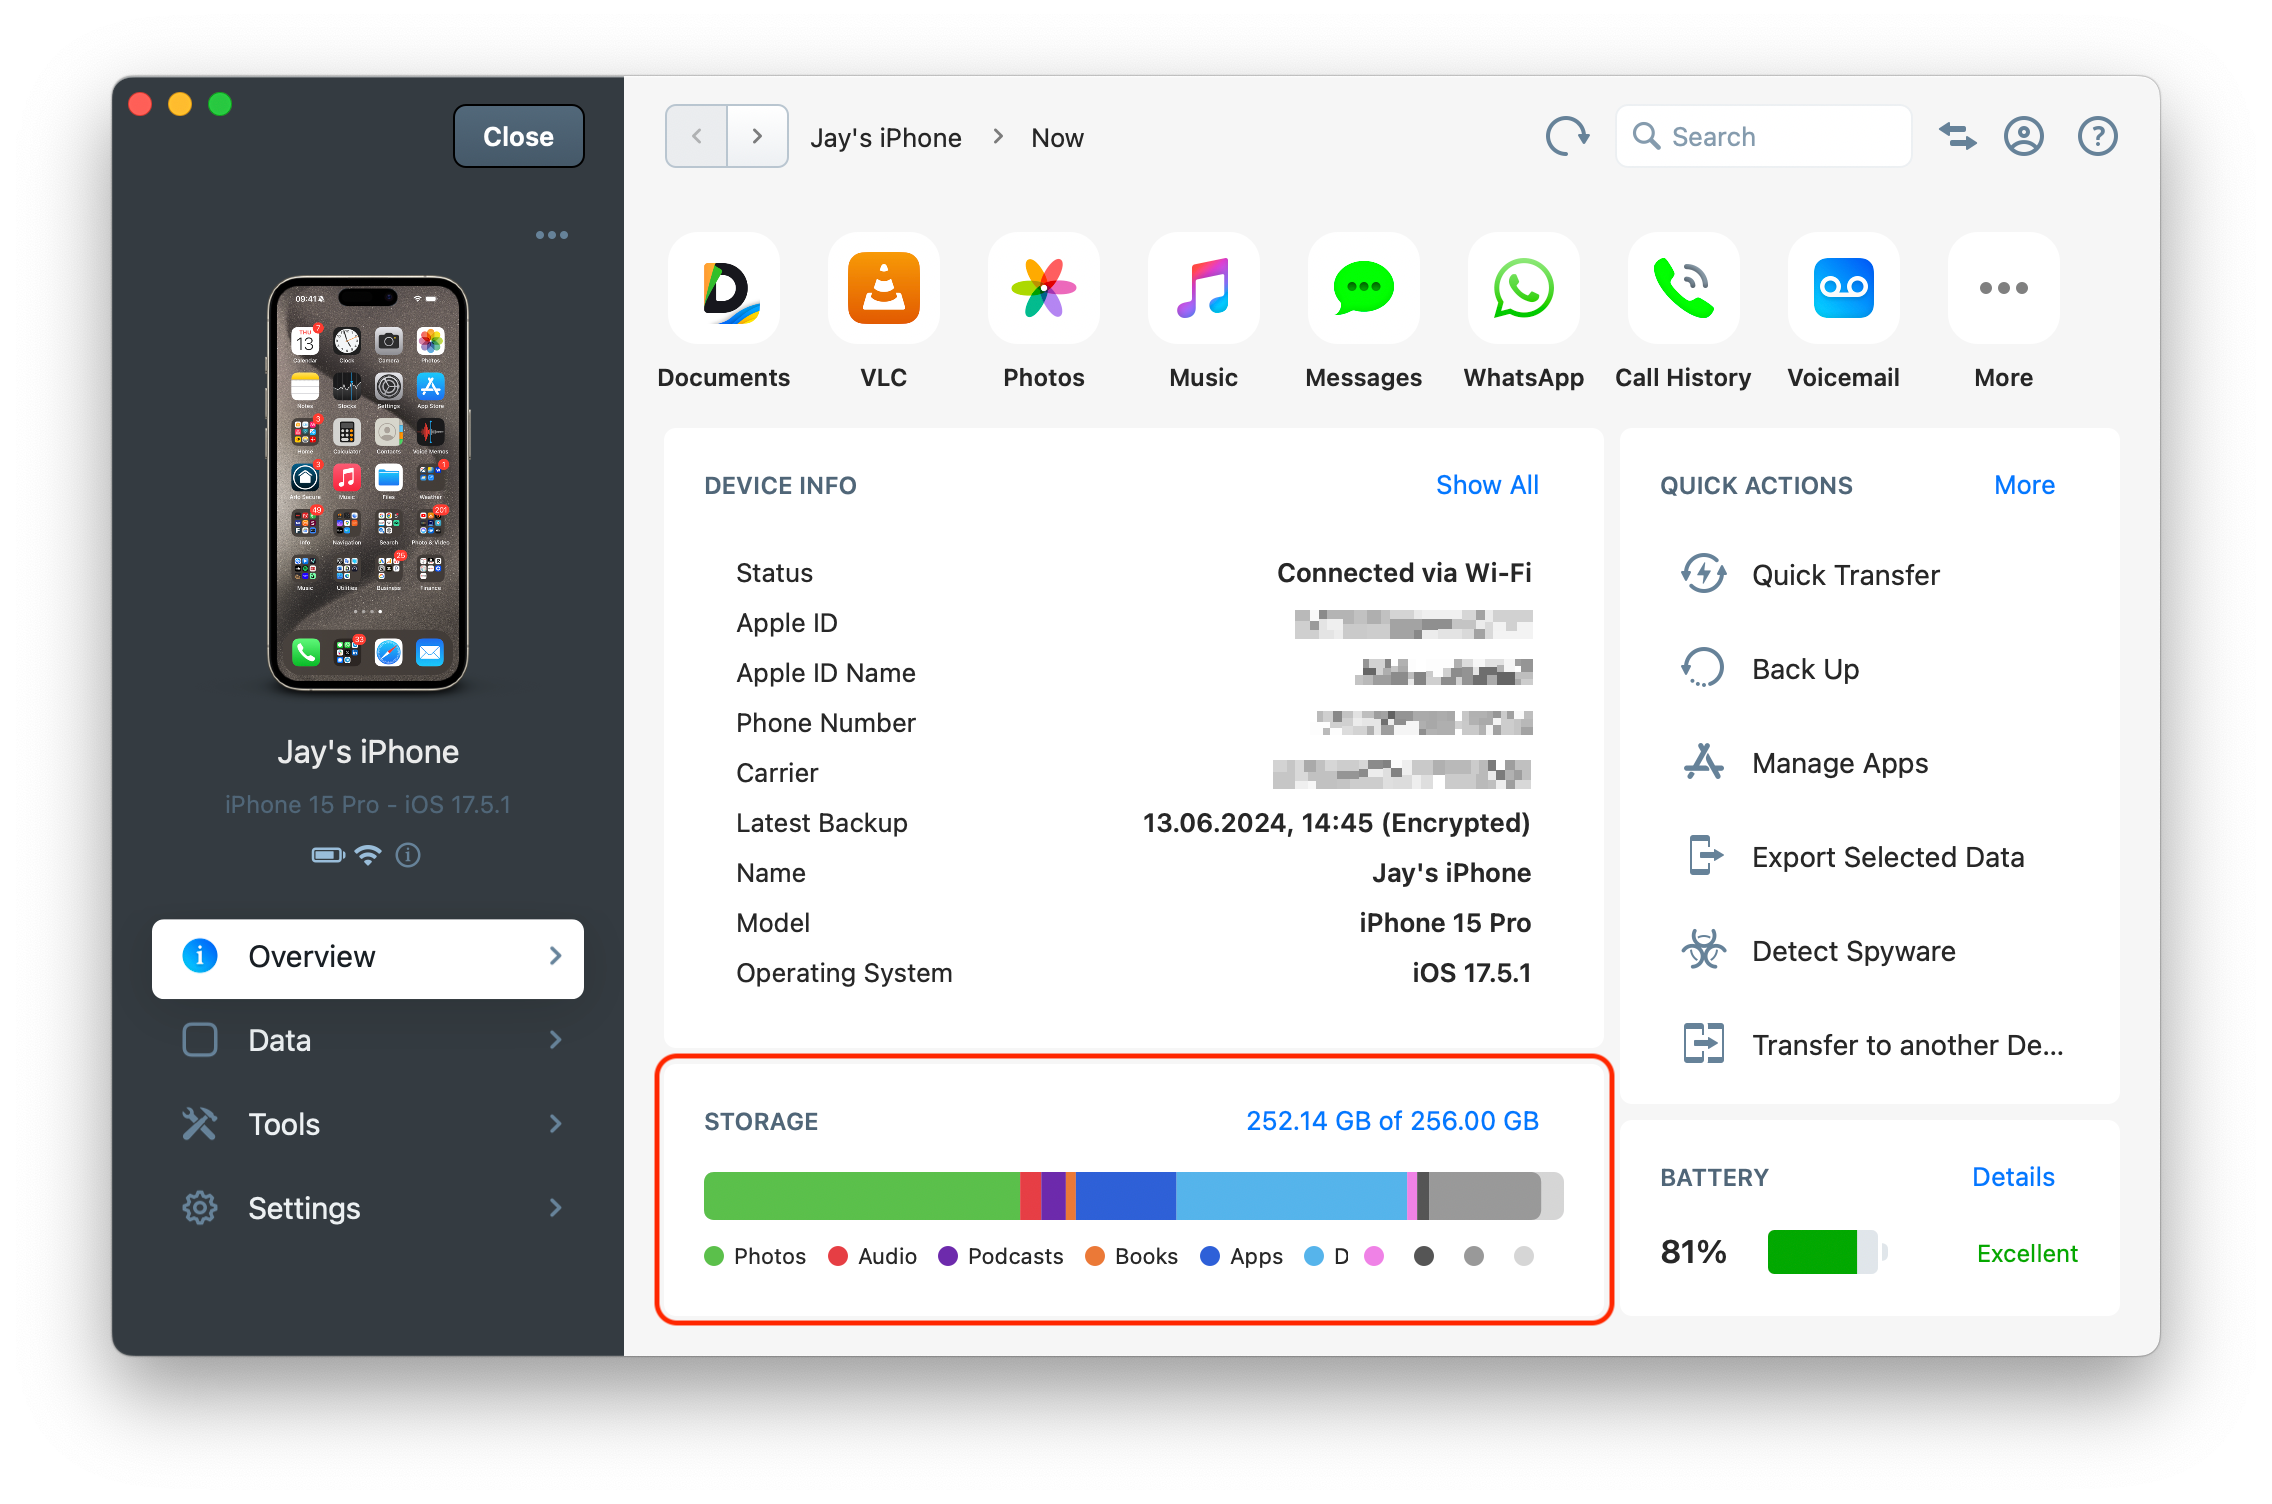This screenshot has height=1504, width=2272.
Task: Click the Manage Apps icon
Action: 1704,762
